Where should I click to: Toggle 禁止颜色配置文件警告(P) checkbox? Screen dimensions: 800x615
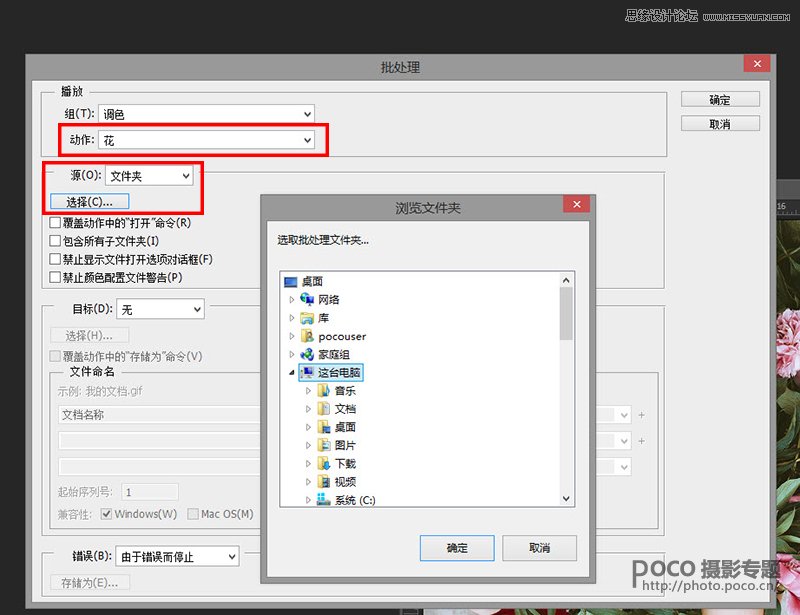click(55, 277)
